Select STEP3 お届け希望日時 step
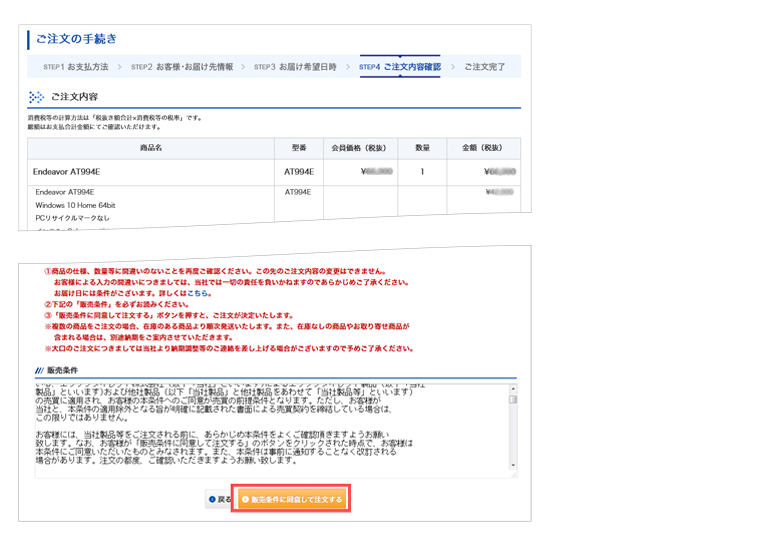 coord(295,67)
